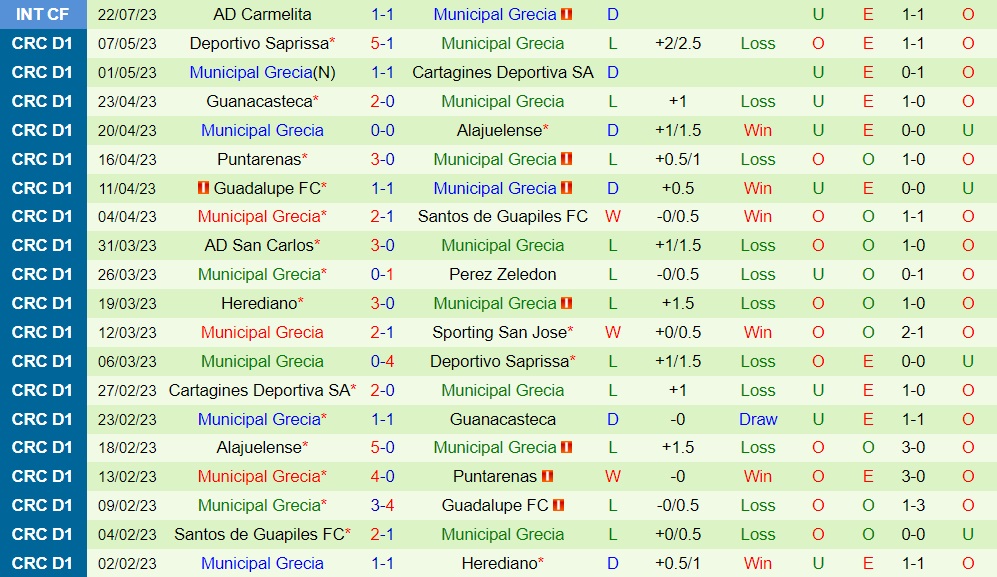Open the INT CF league label
997x577 pixels.
[43, 15]
